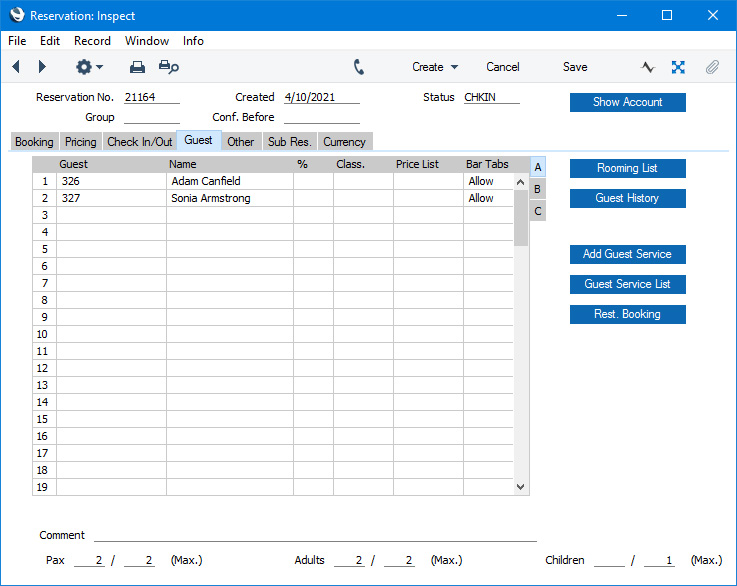Select the Guest tab
Viewport: 737px width, 586px height.
coord(198,140)
